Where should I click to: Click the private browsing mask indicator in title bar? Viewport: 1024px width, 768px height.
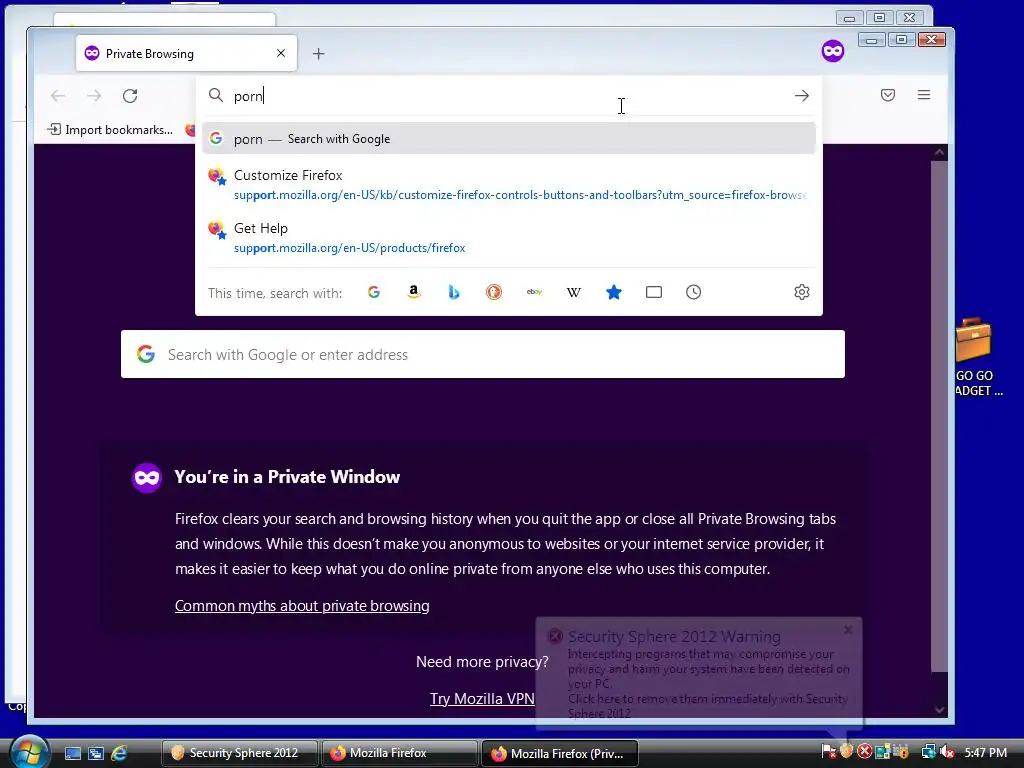point(833,51)
